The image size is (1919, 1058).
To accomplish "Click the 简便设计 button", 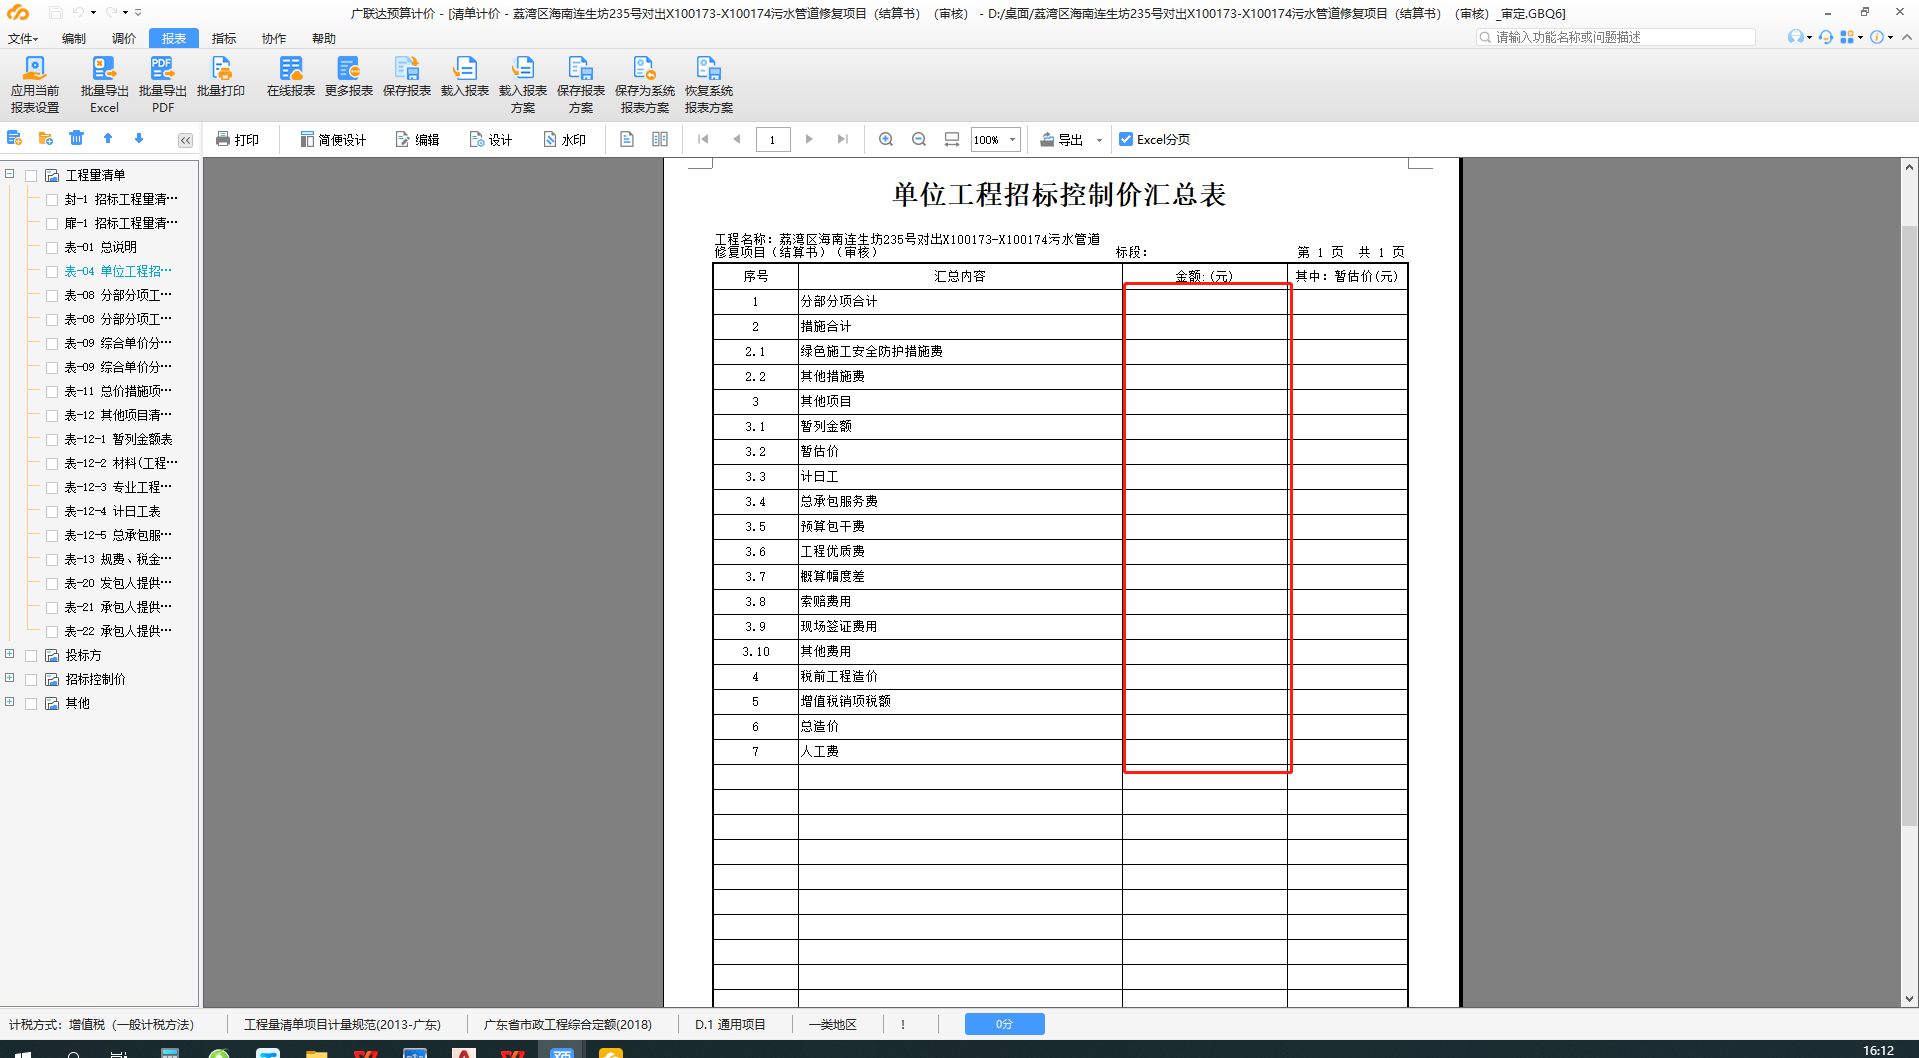I will click(333, 139).
